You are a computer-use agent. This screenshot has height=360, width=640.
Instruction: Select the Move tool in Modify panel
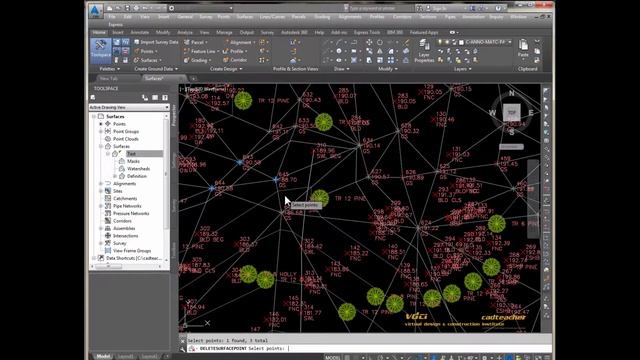369,42
